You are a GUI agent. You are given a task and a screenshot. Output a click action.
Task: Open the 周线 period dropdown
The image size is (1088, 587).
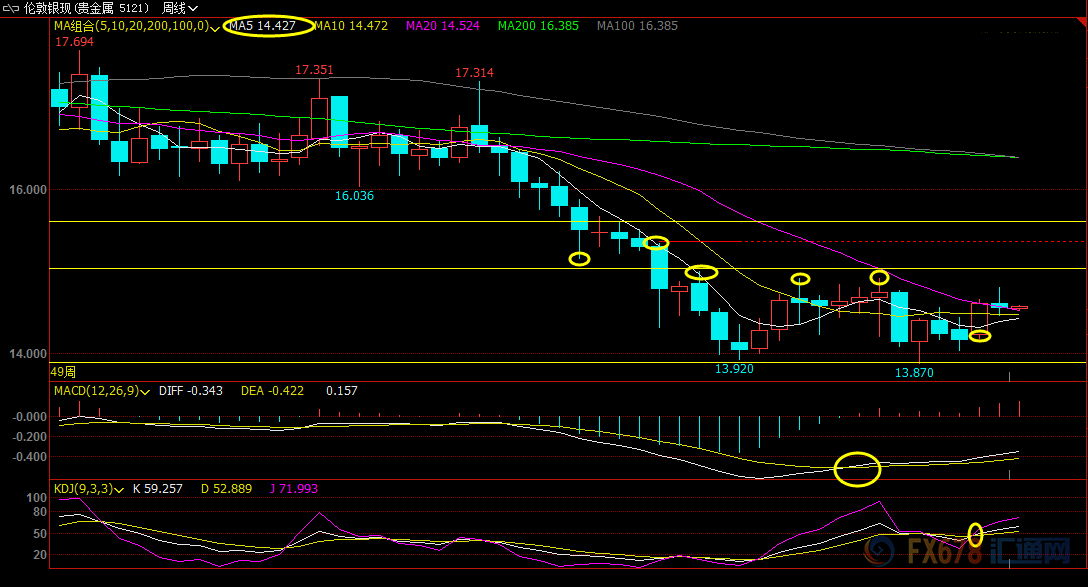click(180, 8)
